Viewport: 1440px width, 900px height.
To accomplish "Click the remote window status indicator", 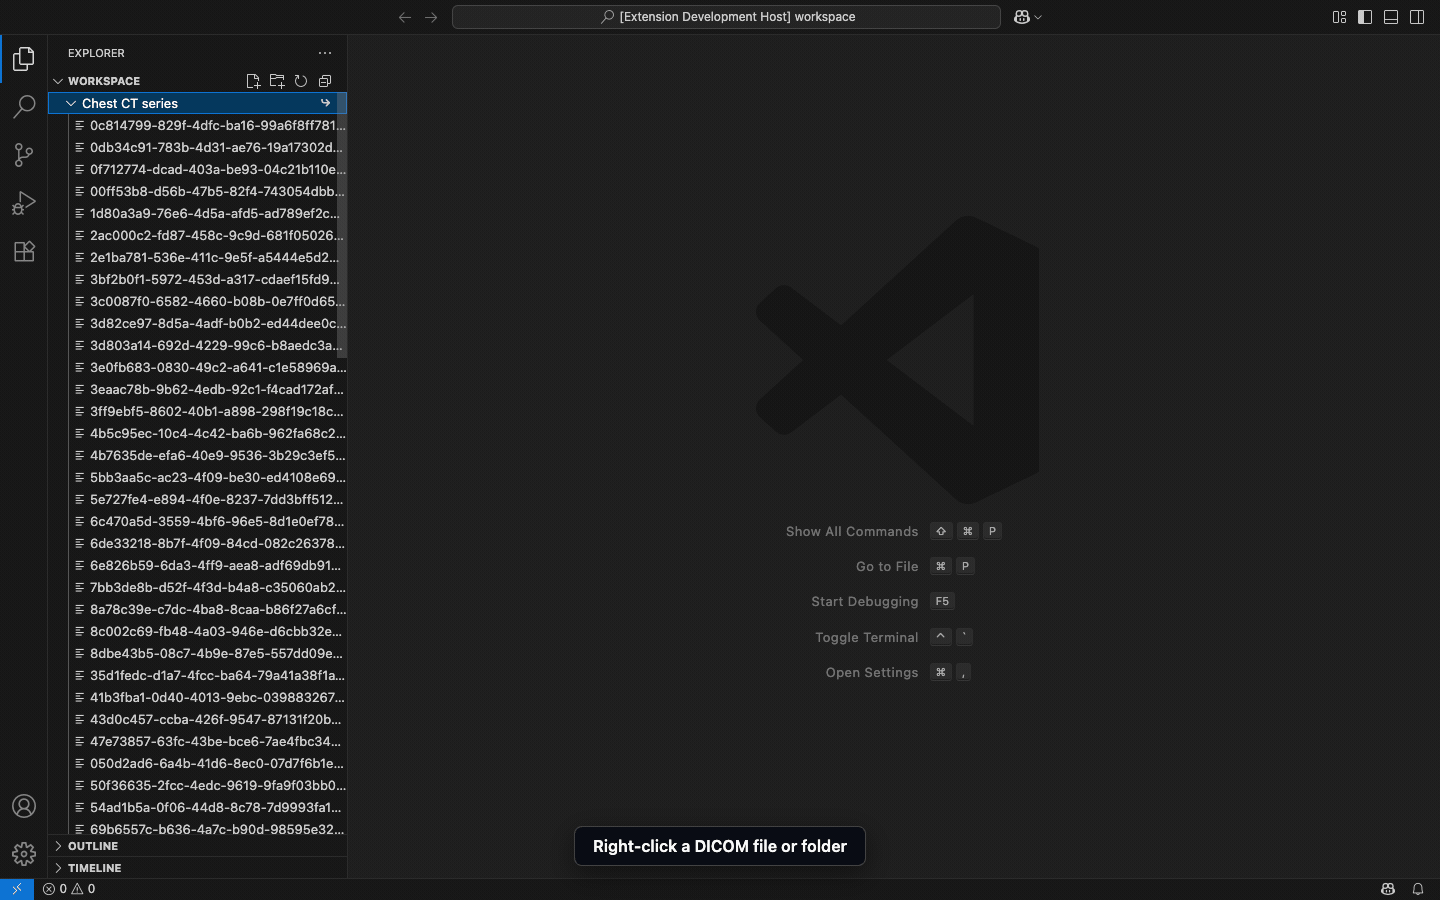I will point(17,889).
